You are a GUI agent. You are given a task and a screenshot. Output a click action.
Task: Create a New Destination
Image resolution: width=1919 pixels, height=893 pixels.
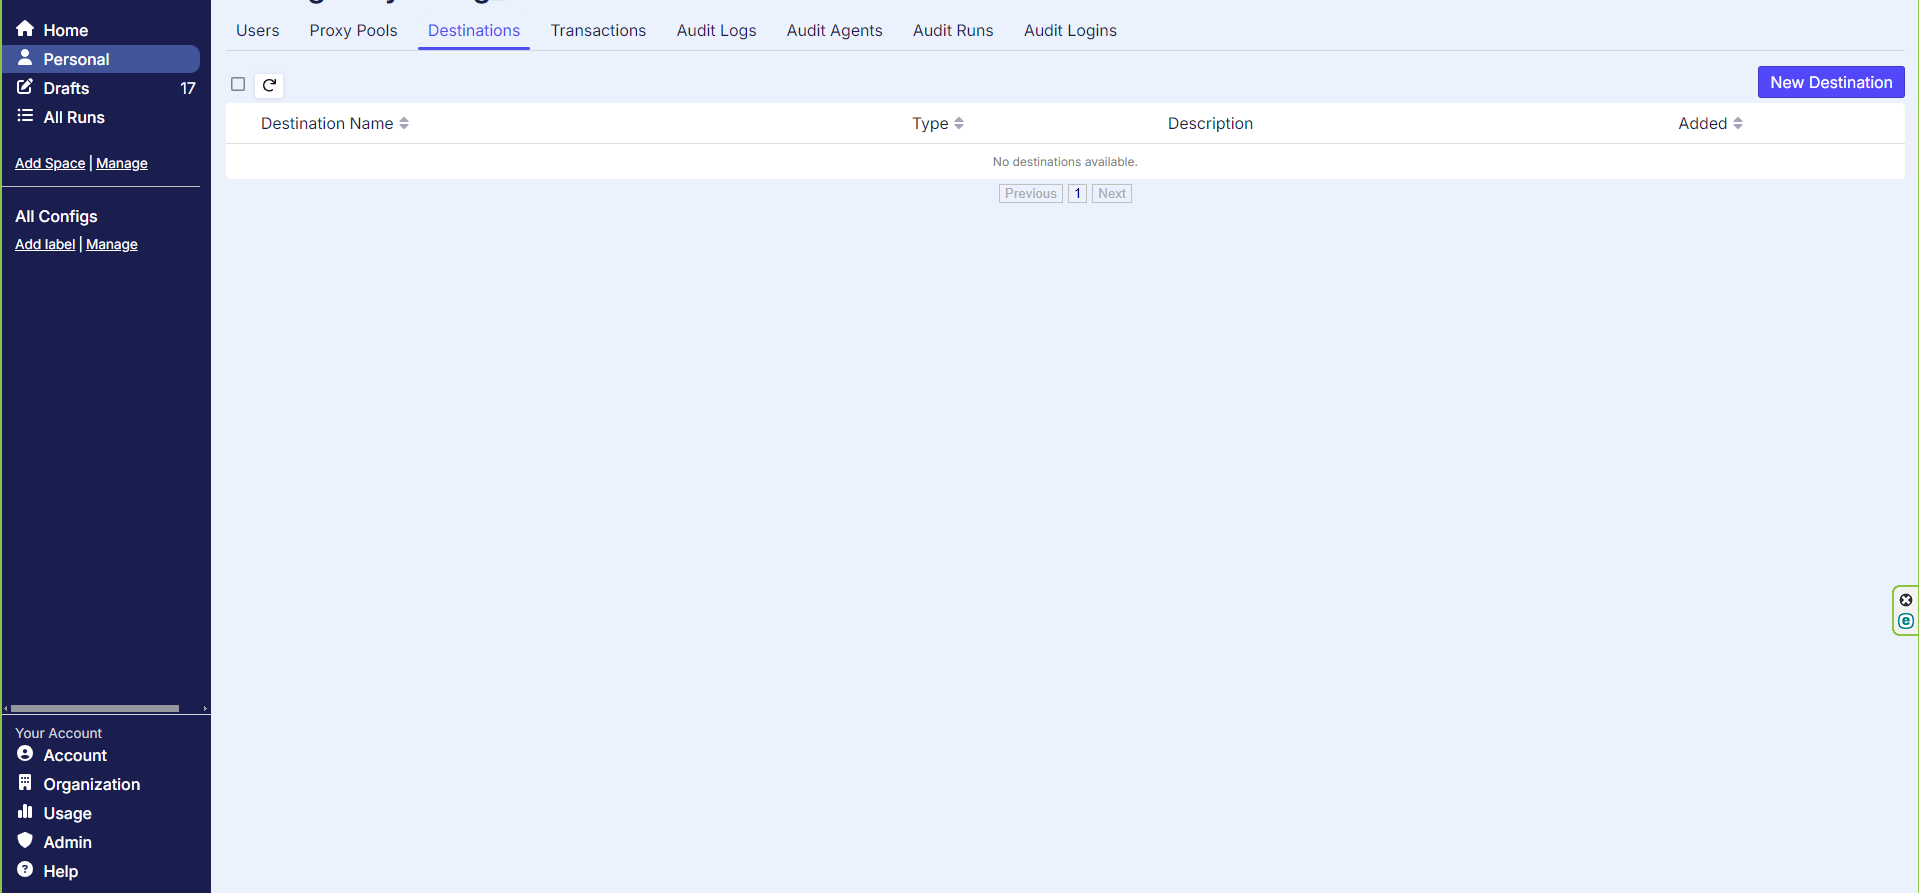(1830, 82)
